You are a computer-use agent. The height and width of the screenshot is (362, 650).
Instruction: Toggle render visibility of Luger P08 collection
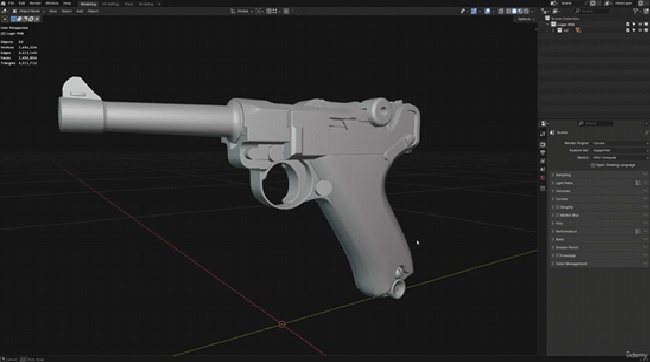click(x=646, y=24)
